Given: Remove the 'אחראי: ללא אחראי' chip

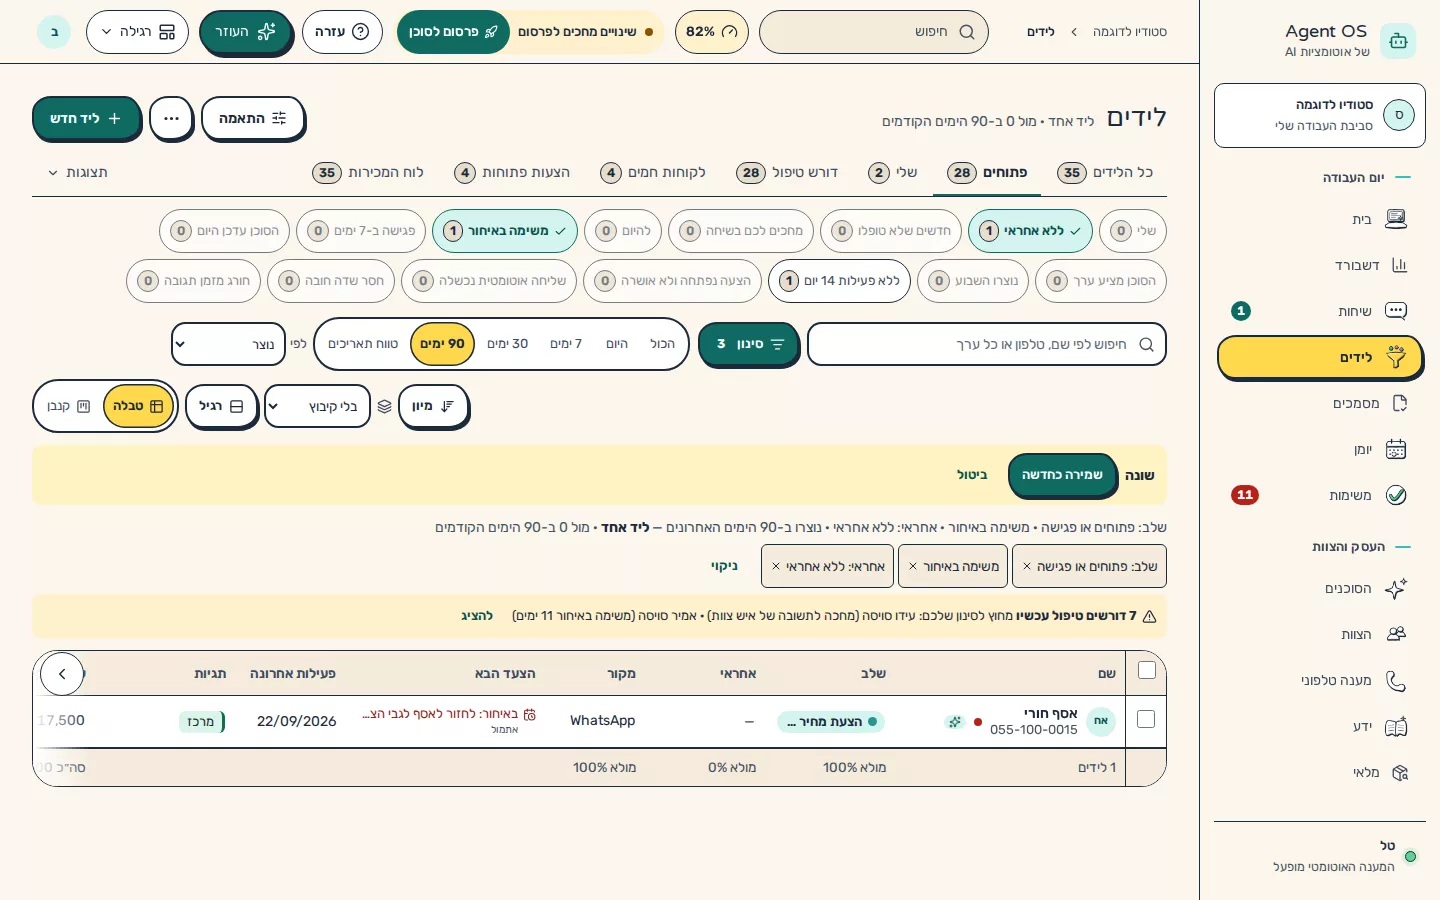Looking at the screenshot, I should [x=775, y=566].
